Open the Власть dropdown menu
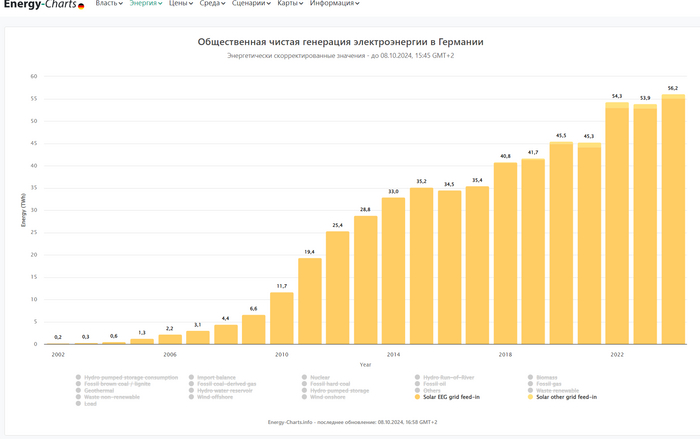700x439 pixels. pos(109,3)
